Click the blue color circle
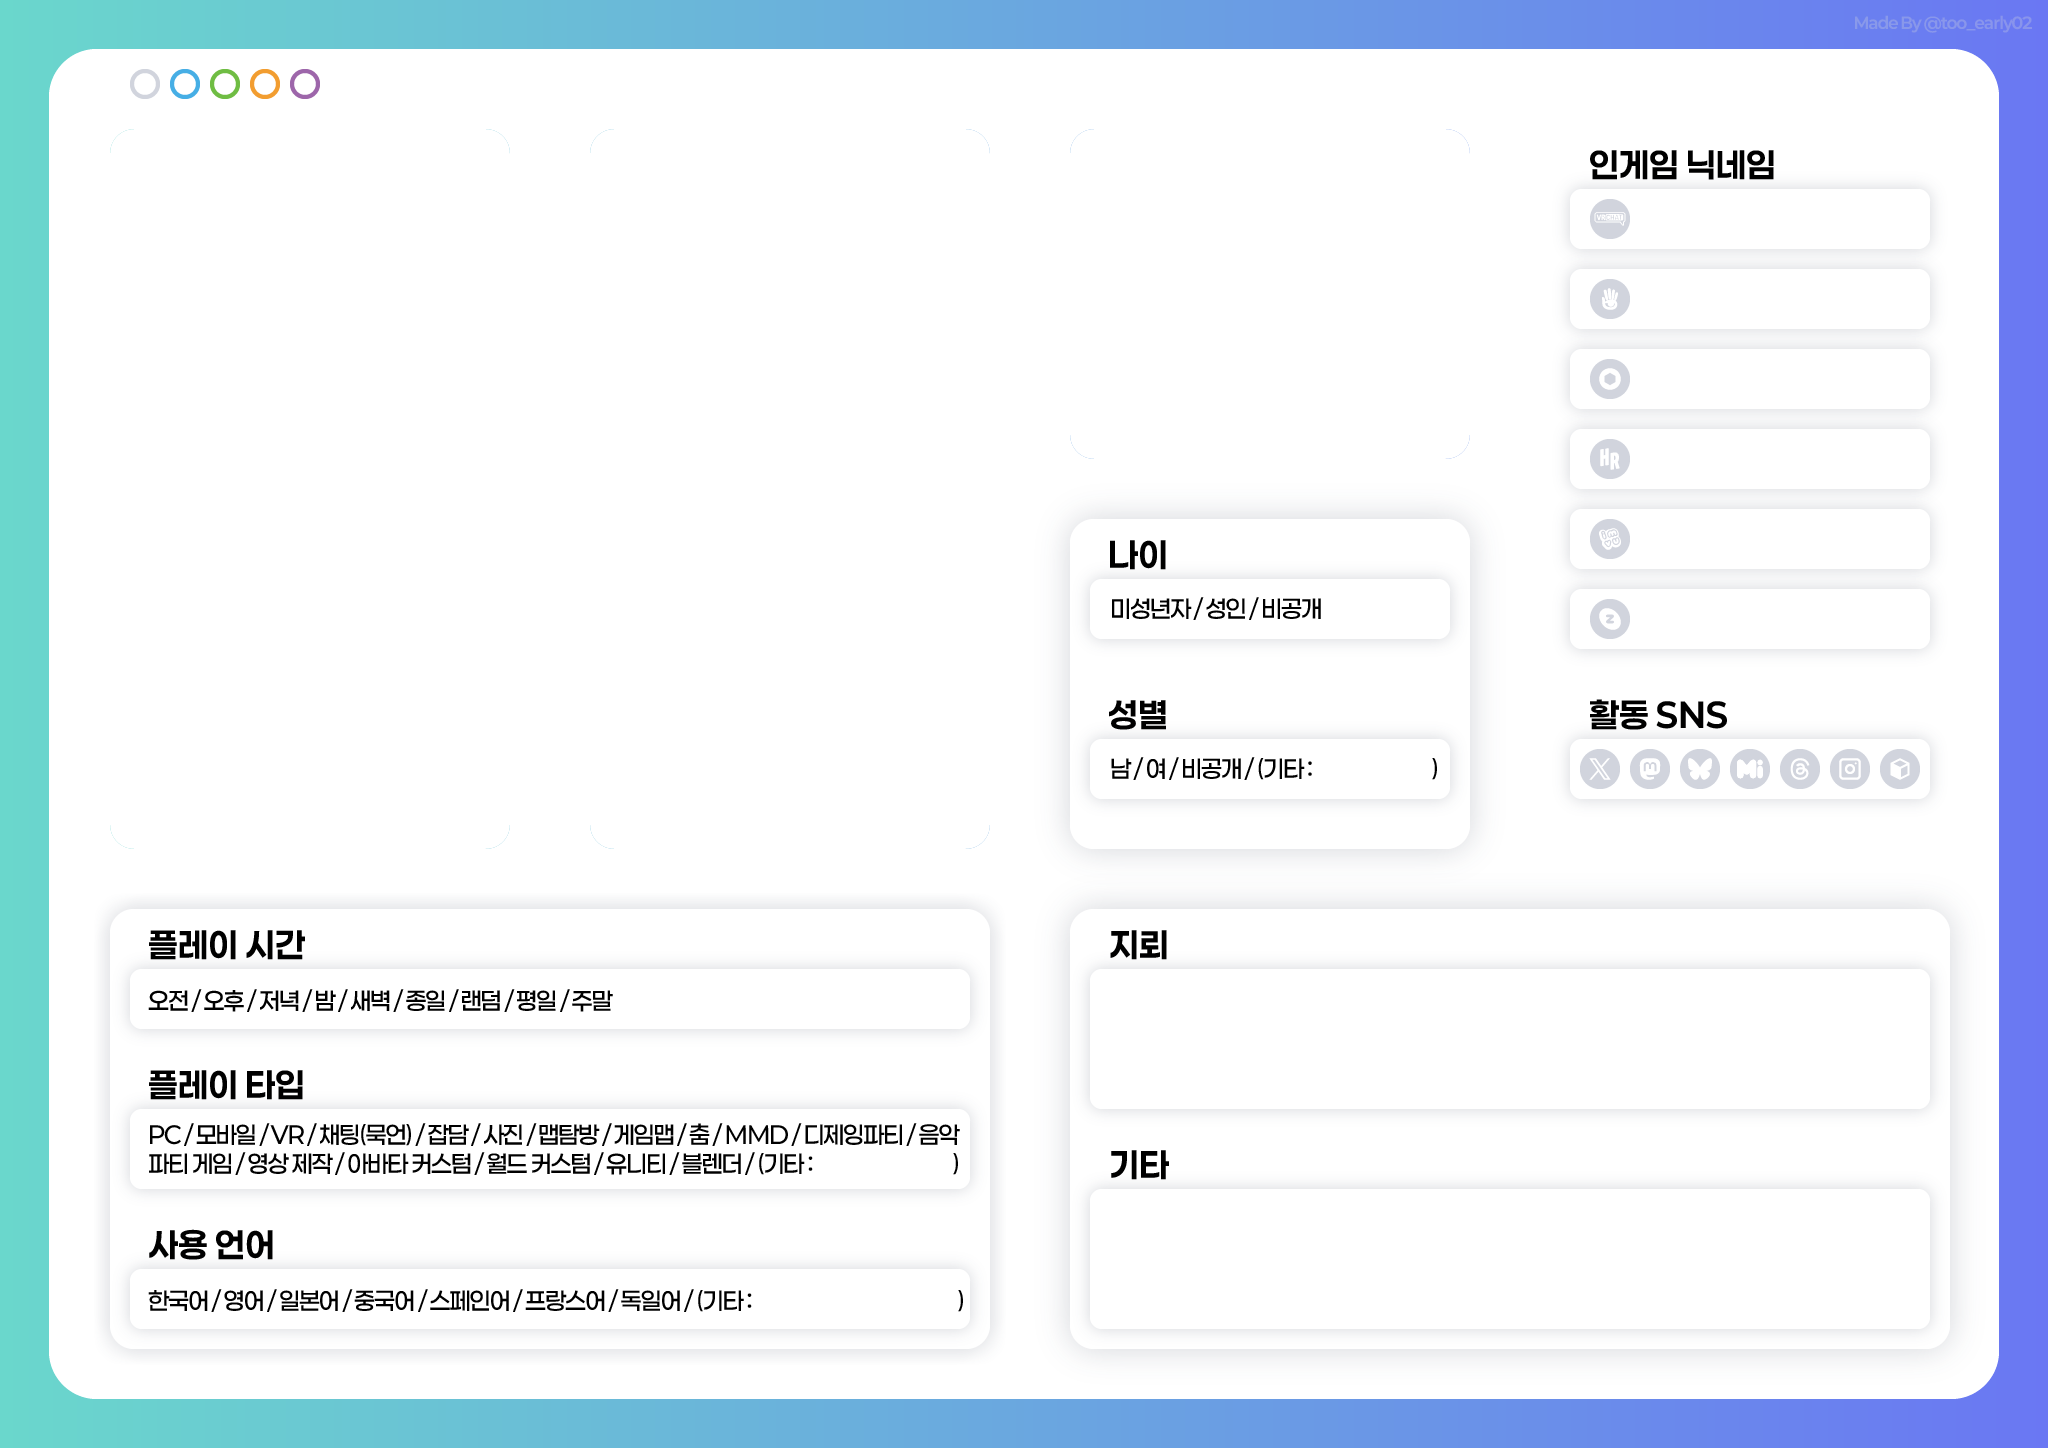 pos(185,84)
